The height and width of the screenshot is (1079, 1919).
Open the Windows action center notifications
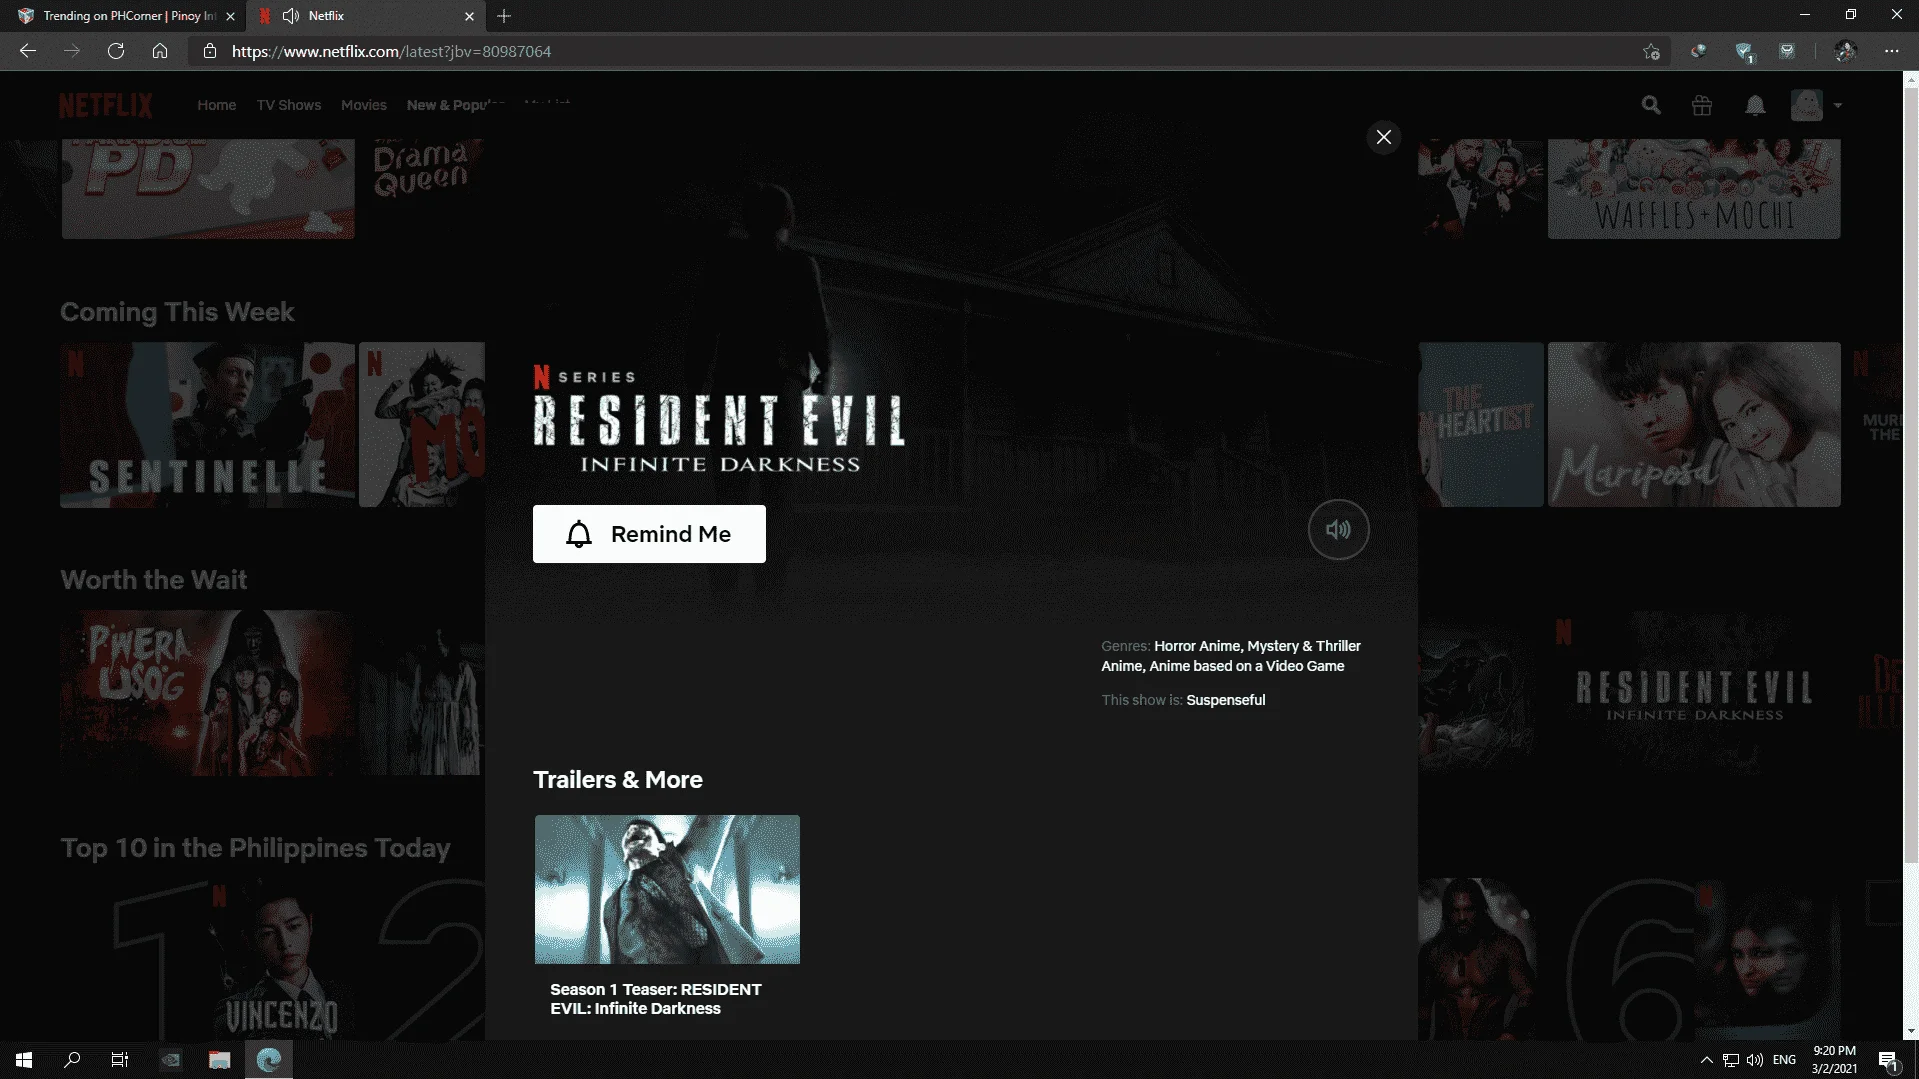1889,1060
